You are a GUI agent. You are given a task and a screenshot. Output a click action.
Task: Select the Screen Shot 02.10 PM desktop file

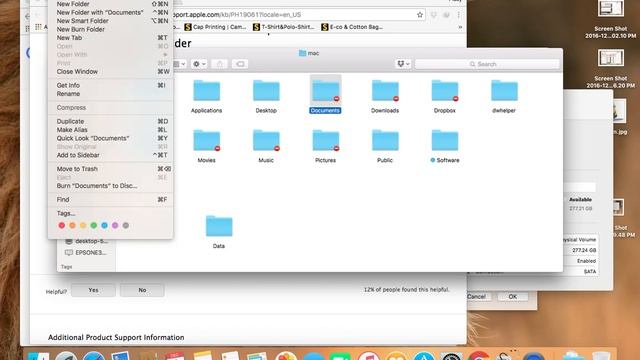coord(611,20)
